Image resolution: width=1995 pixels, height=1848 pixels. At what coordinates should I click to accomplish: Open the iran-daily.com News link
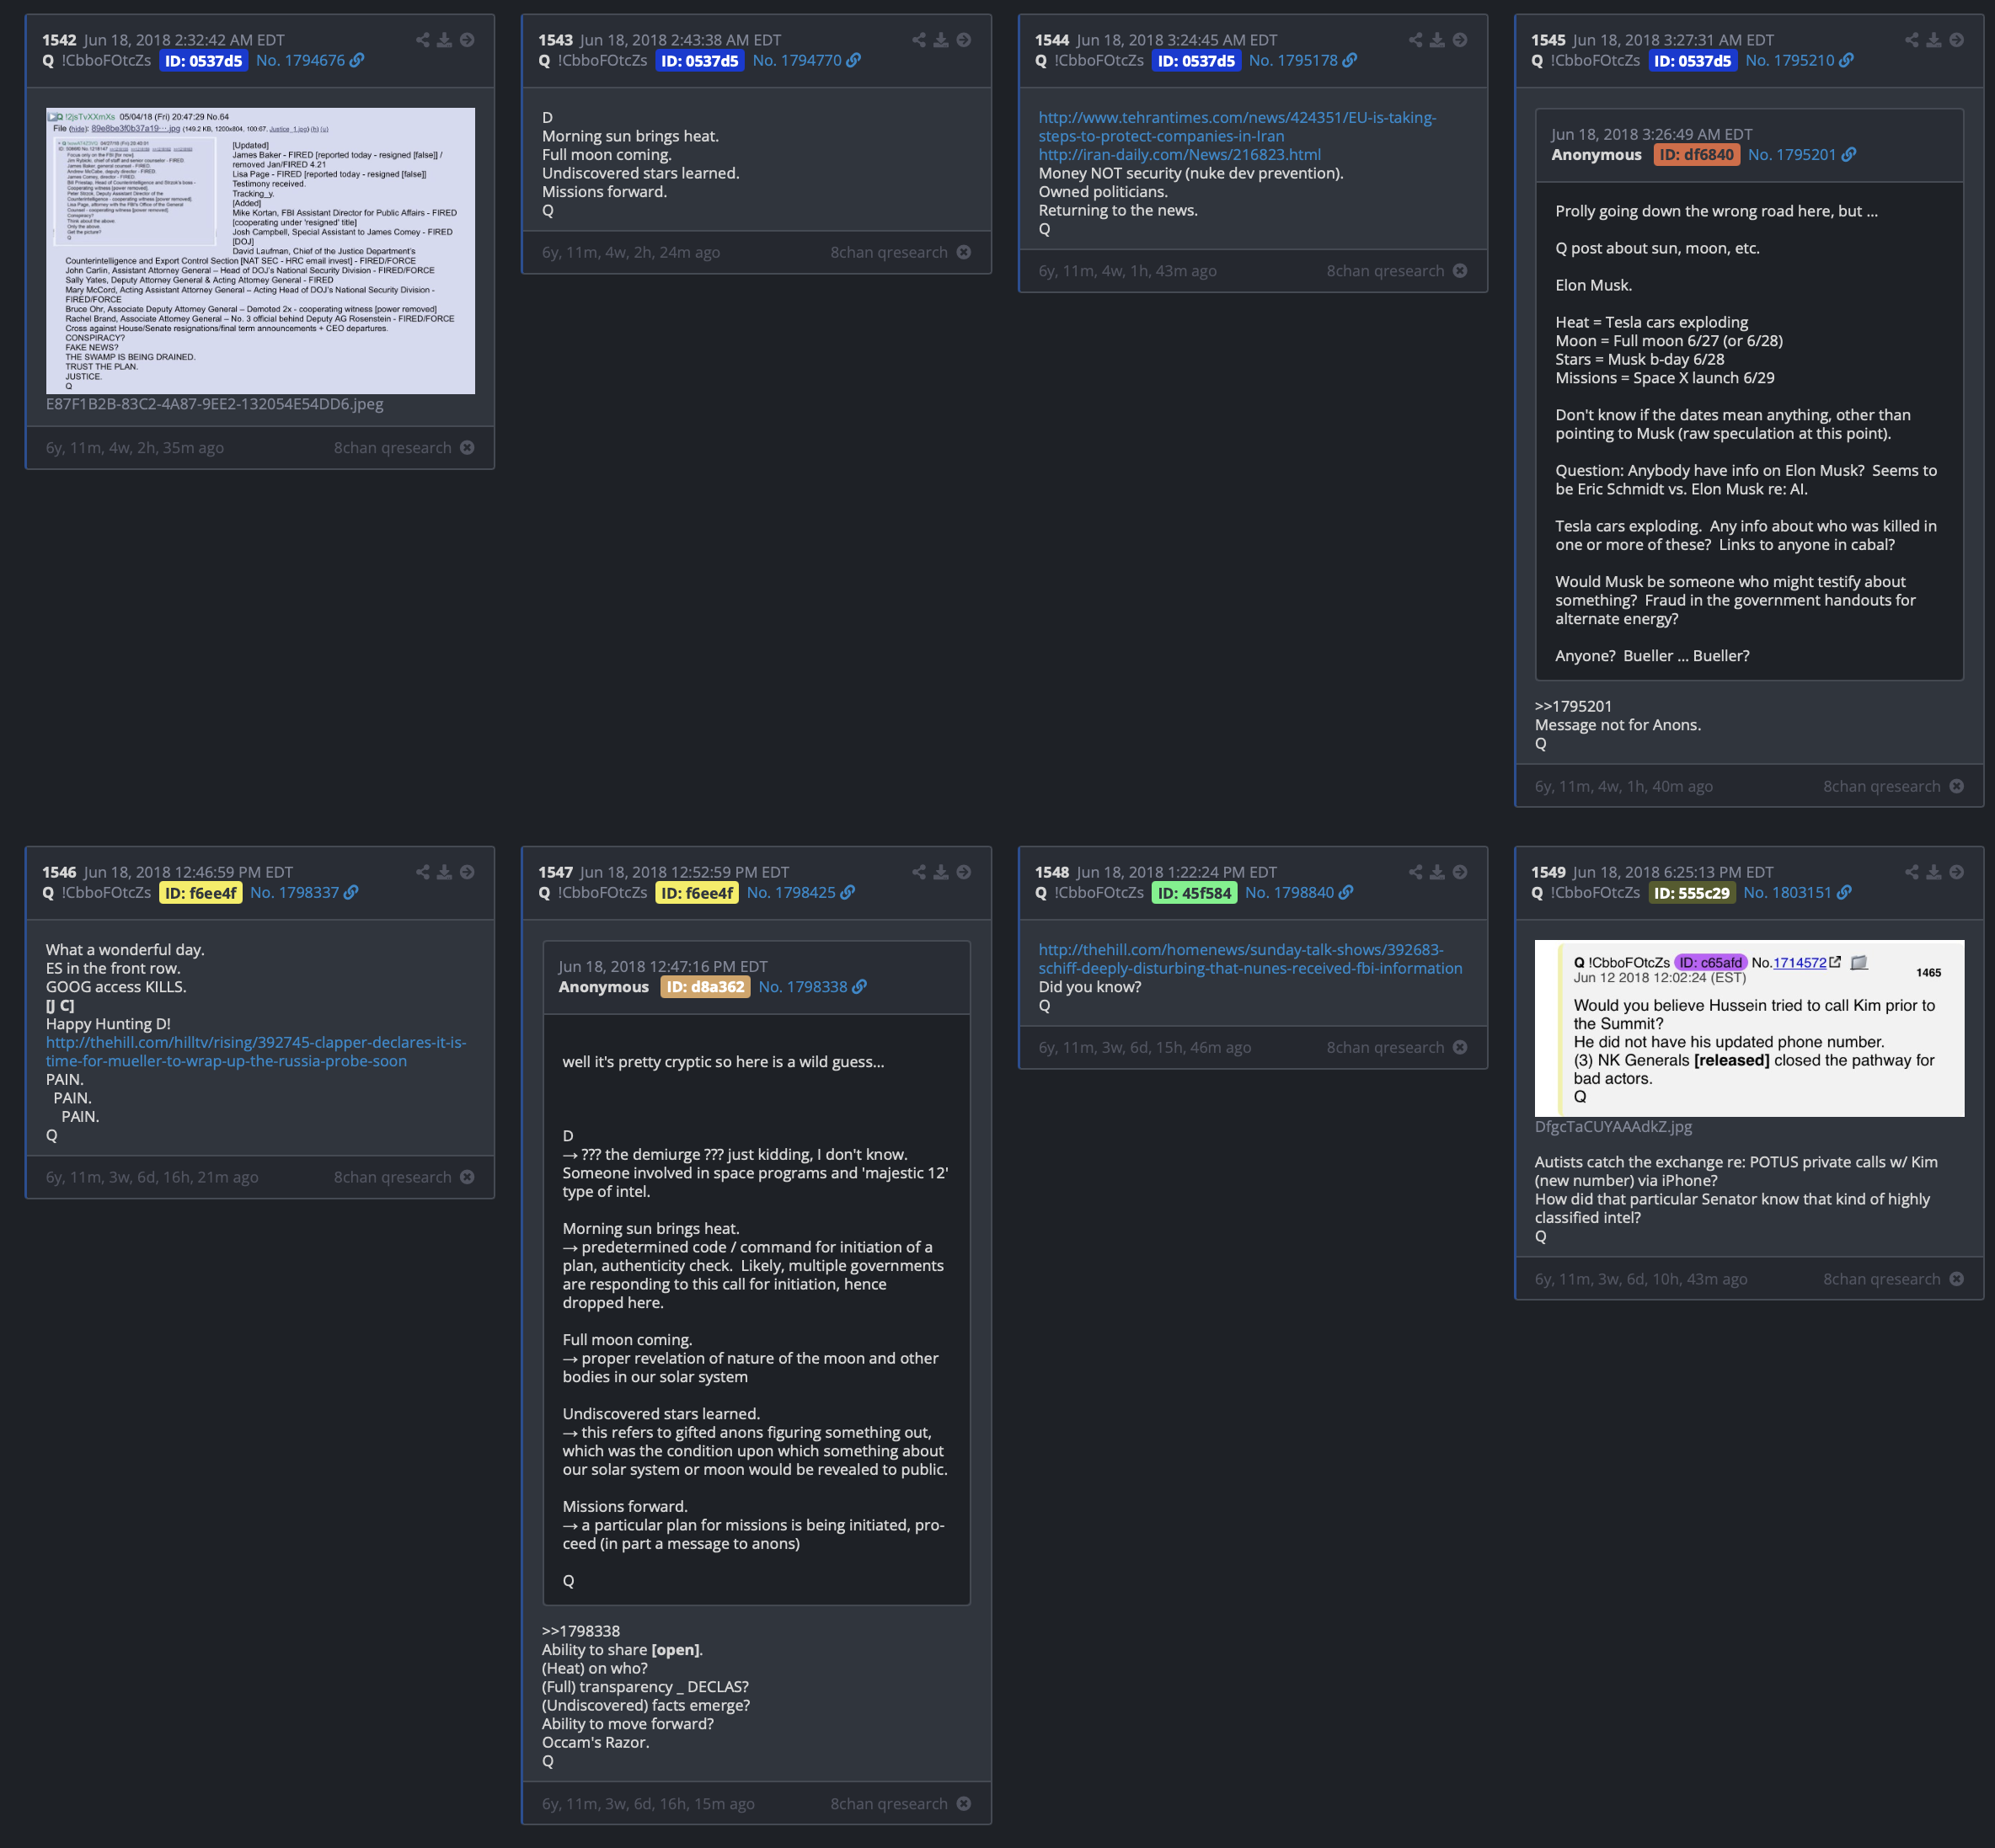pyautogui.click(x=1179, y=154)
